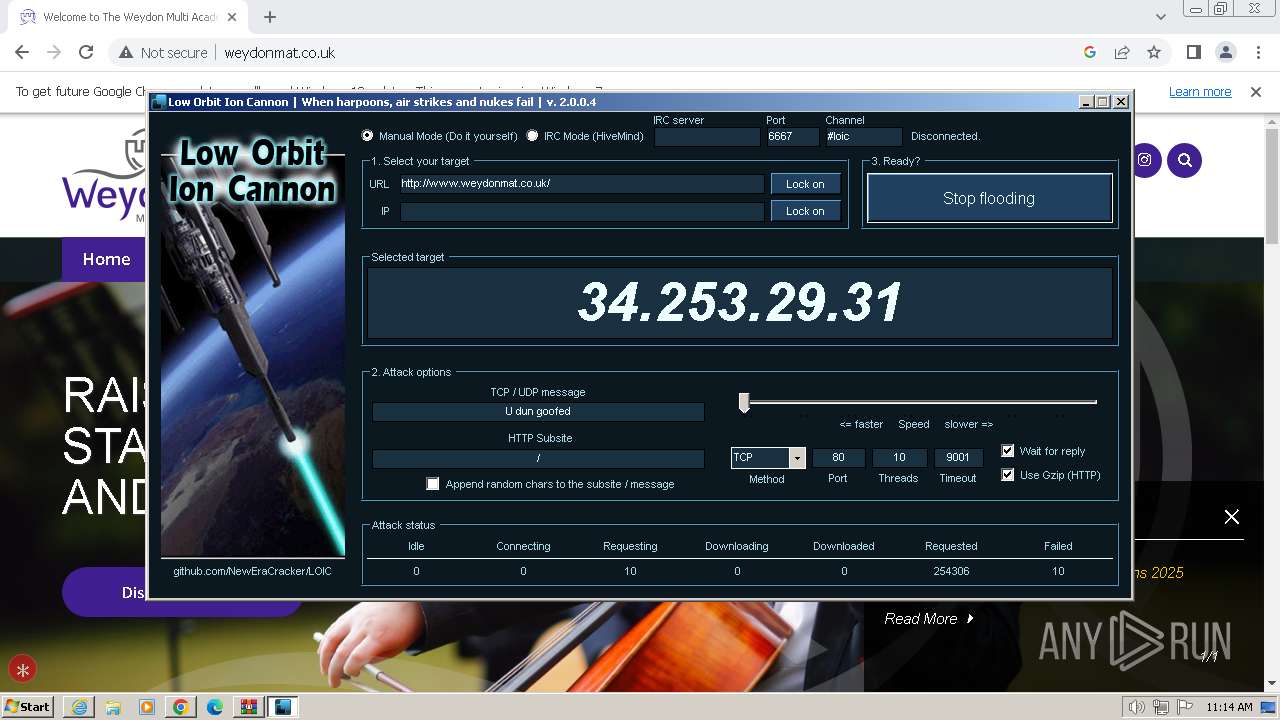Dismiss the Chrome update infobar
This screenshot has width=1280, height=720.
click(x=1256, y=92)
